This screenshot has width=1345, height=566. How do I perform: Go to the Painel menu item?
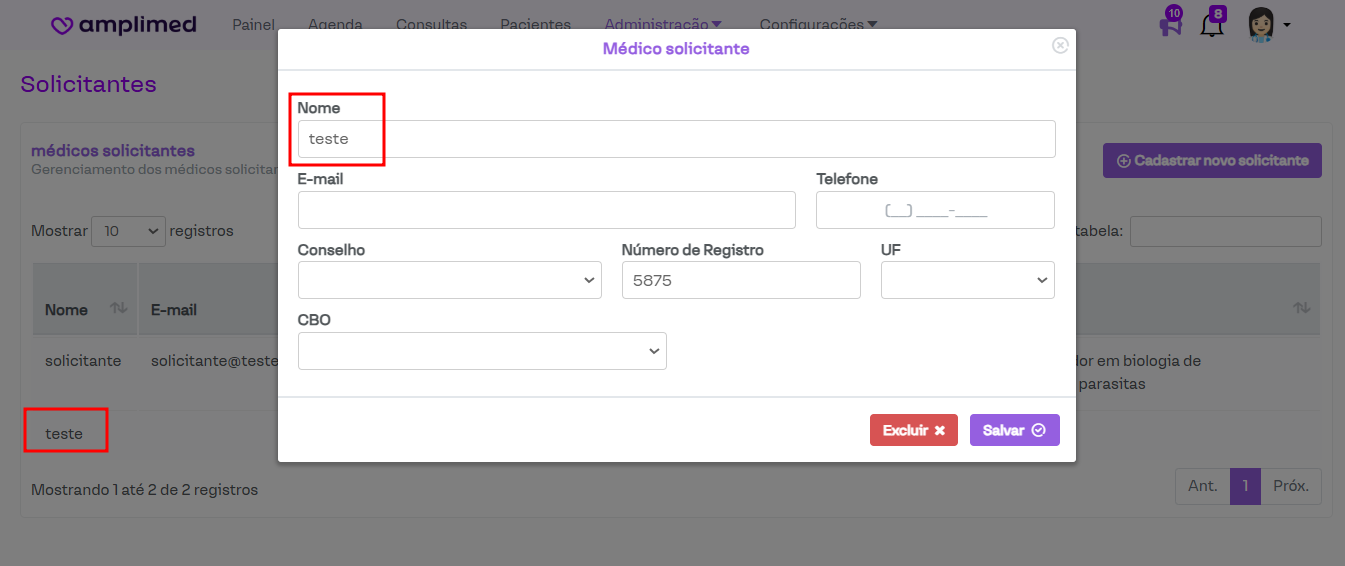[253, 24]
